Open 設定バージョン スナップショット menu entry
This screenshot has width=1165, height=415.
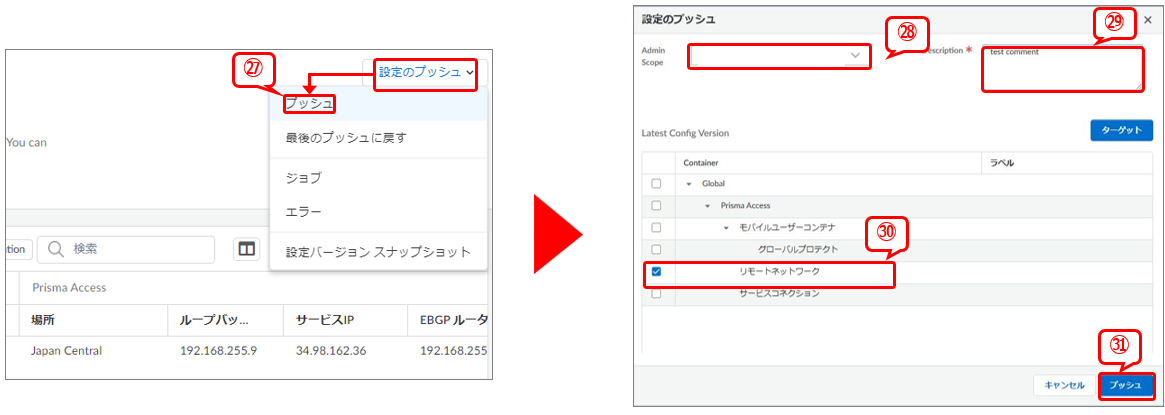[377, 252]
